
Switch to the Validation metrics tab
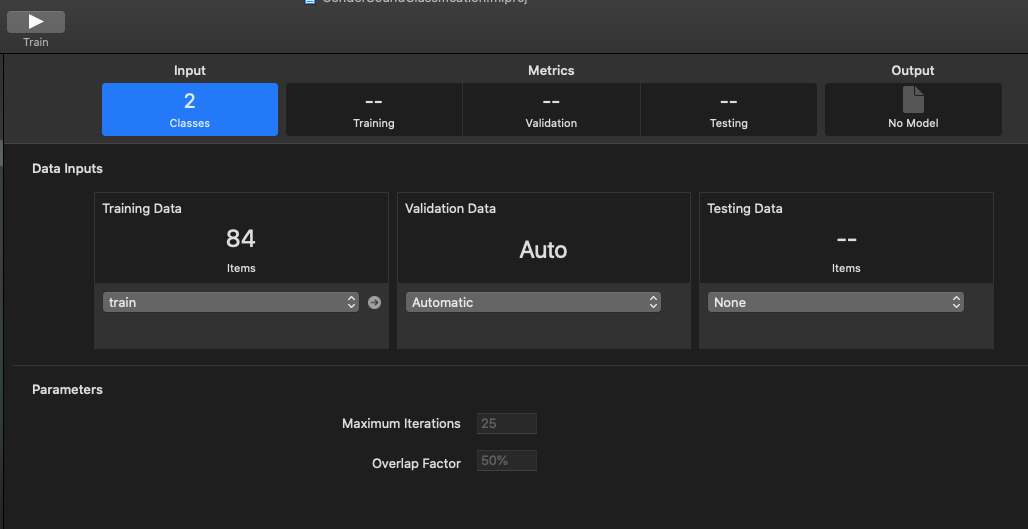(551, 109)
